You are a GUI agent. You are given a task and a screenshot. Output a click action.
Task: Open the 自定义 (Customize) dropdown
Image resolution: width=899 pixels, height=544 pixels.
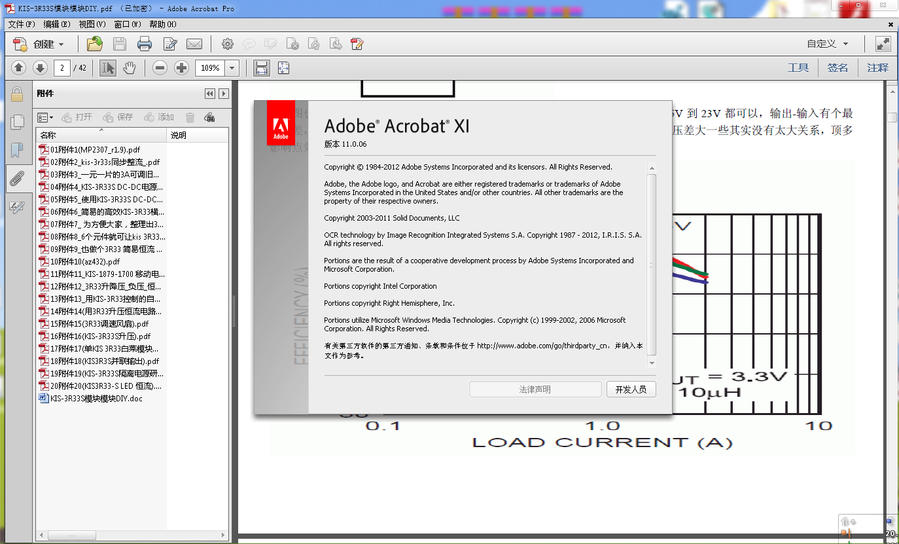tap(828, 44)
